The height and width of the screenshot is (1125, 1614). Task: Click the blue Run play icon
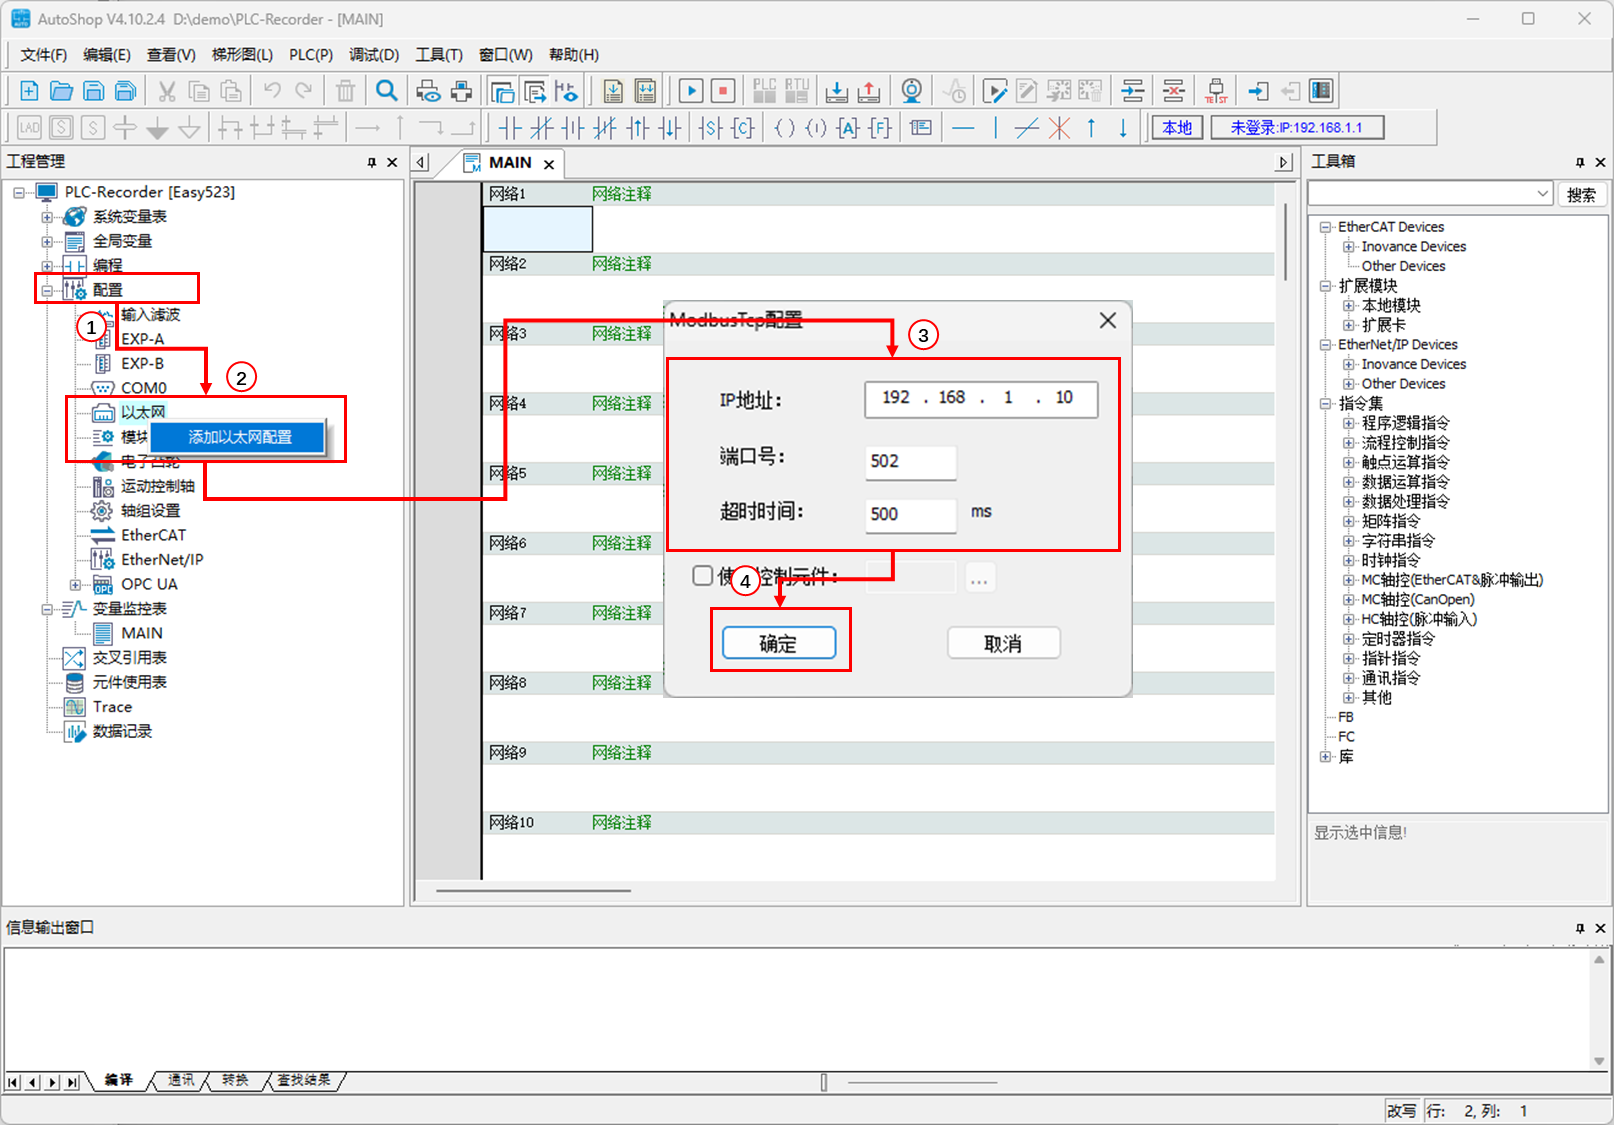pyautogui.click(x=690, y=91)
